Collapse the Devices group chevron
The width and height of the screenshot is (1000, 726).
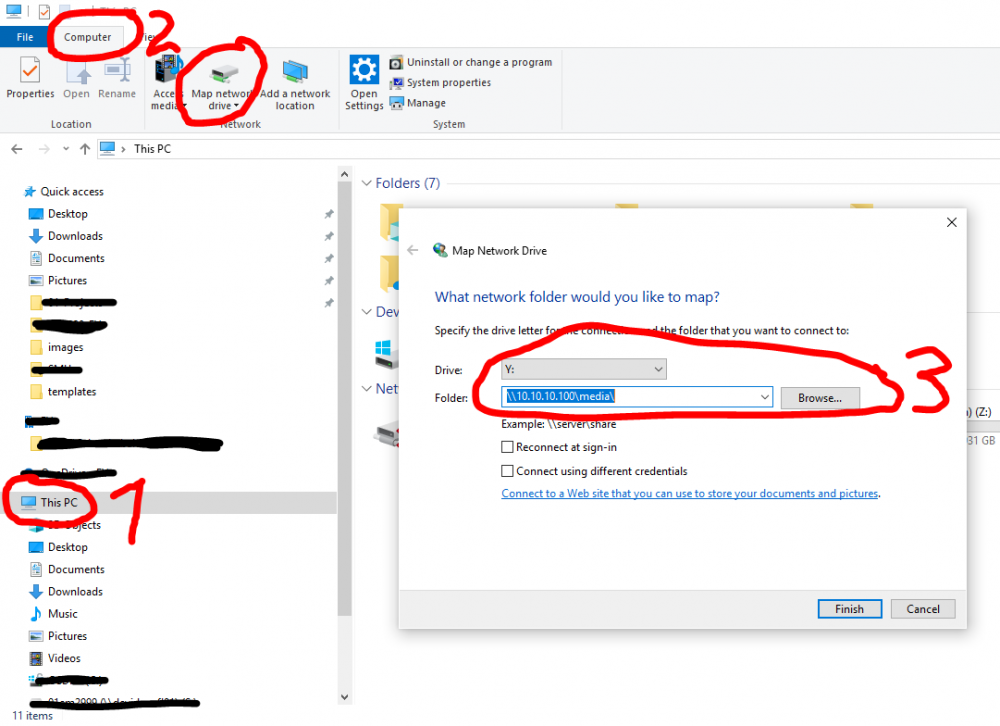point(367,312)
